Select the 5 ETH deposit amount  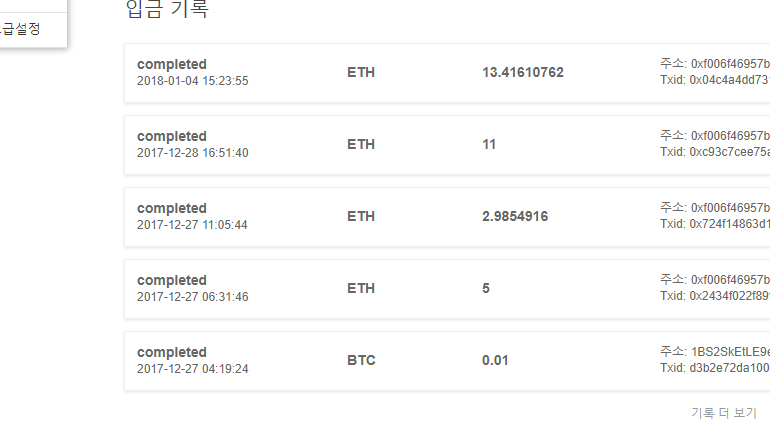486,288
